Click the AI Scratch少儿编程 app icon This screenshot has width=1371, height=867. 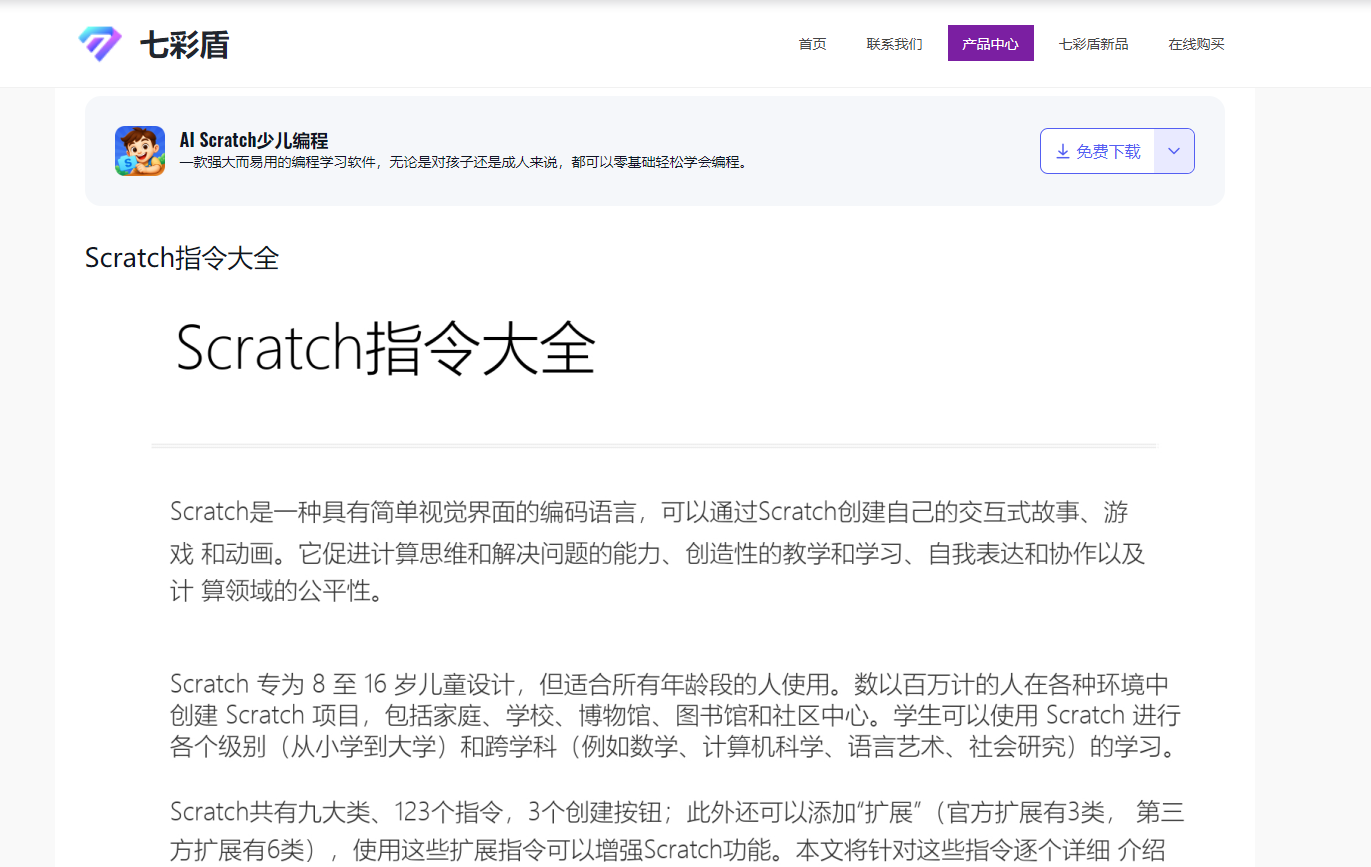140,151
